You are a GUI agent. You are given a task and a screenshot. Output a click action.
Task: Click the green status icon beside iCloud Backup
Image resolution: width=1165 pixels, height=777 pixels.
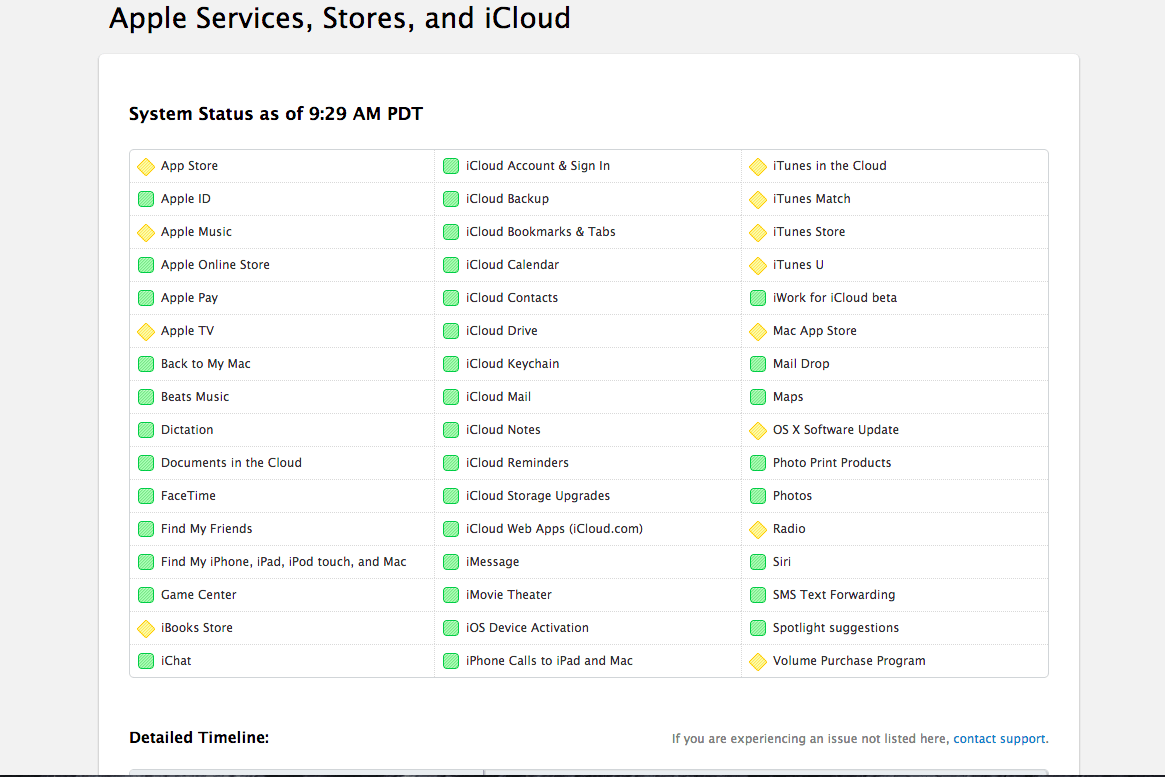(x=451, y=199)
